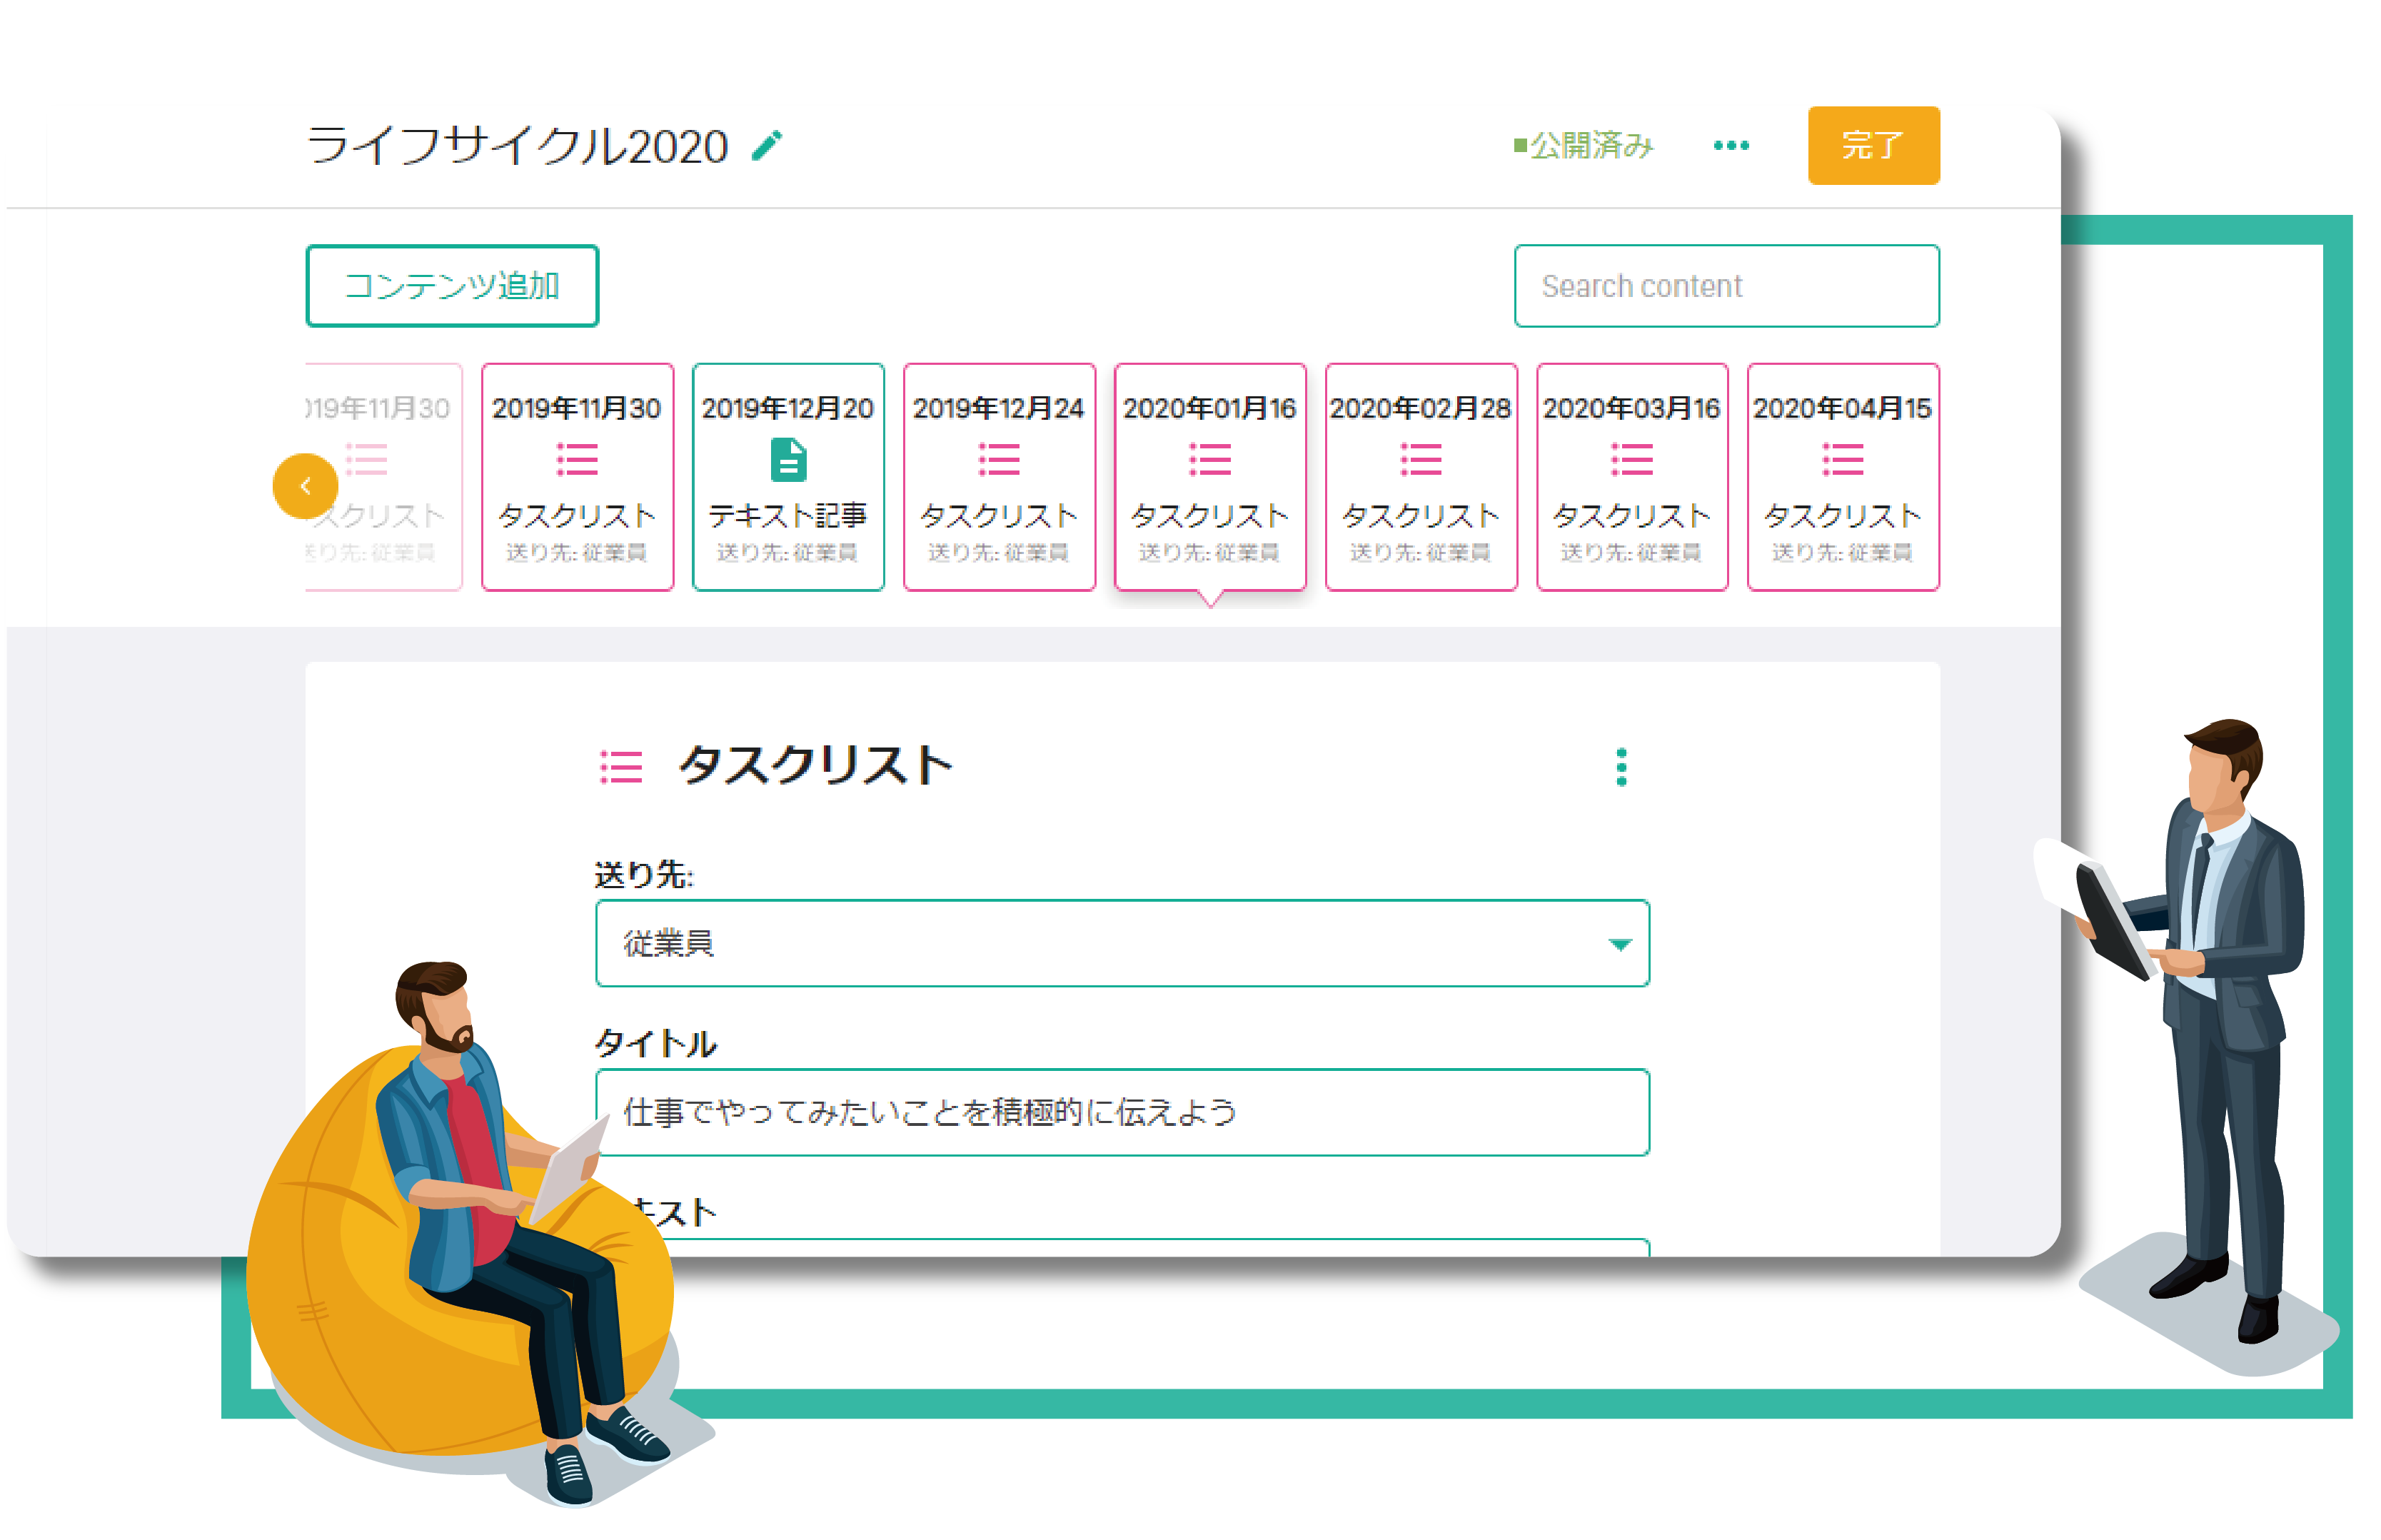Screen dimensions: 2381x1540
Task: Click the document icon in 2019年12月20 card
Action: [x=788, y=460]
